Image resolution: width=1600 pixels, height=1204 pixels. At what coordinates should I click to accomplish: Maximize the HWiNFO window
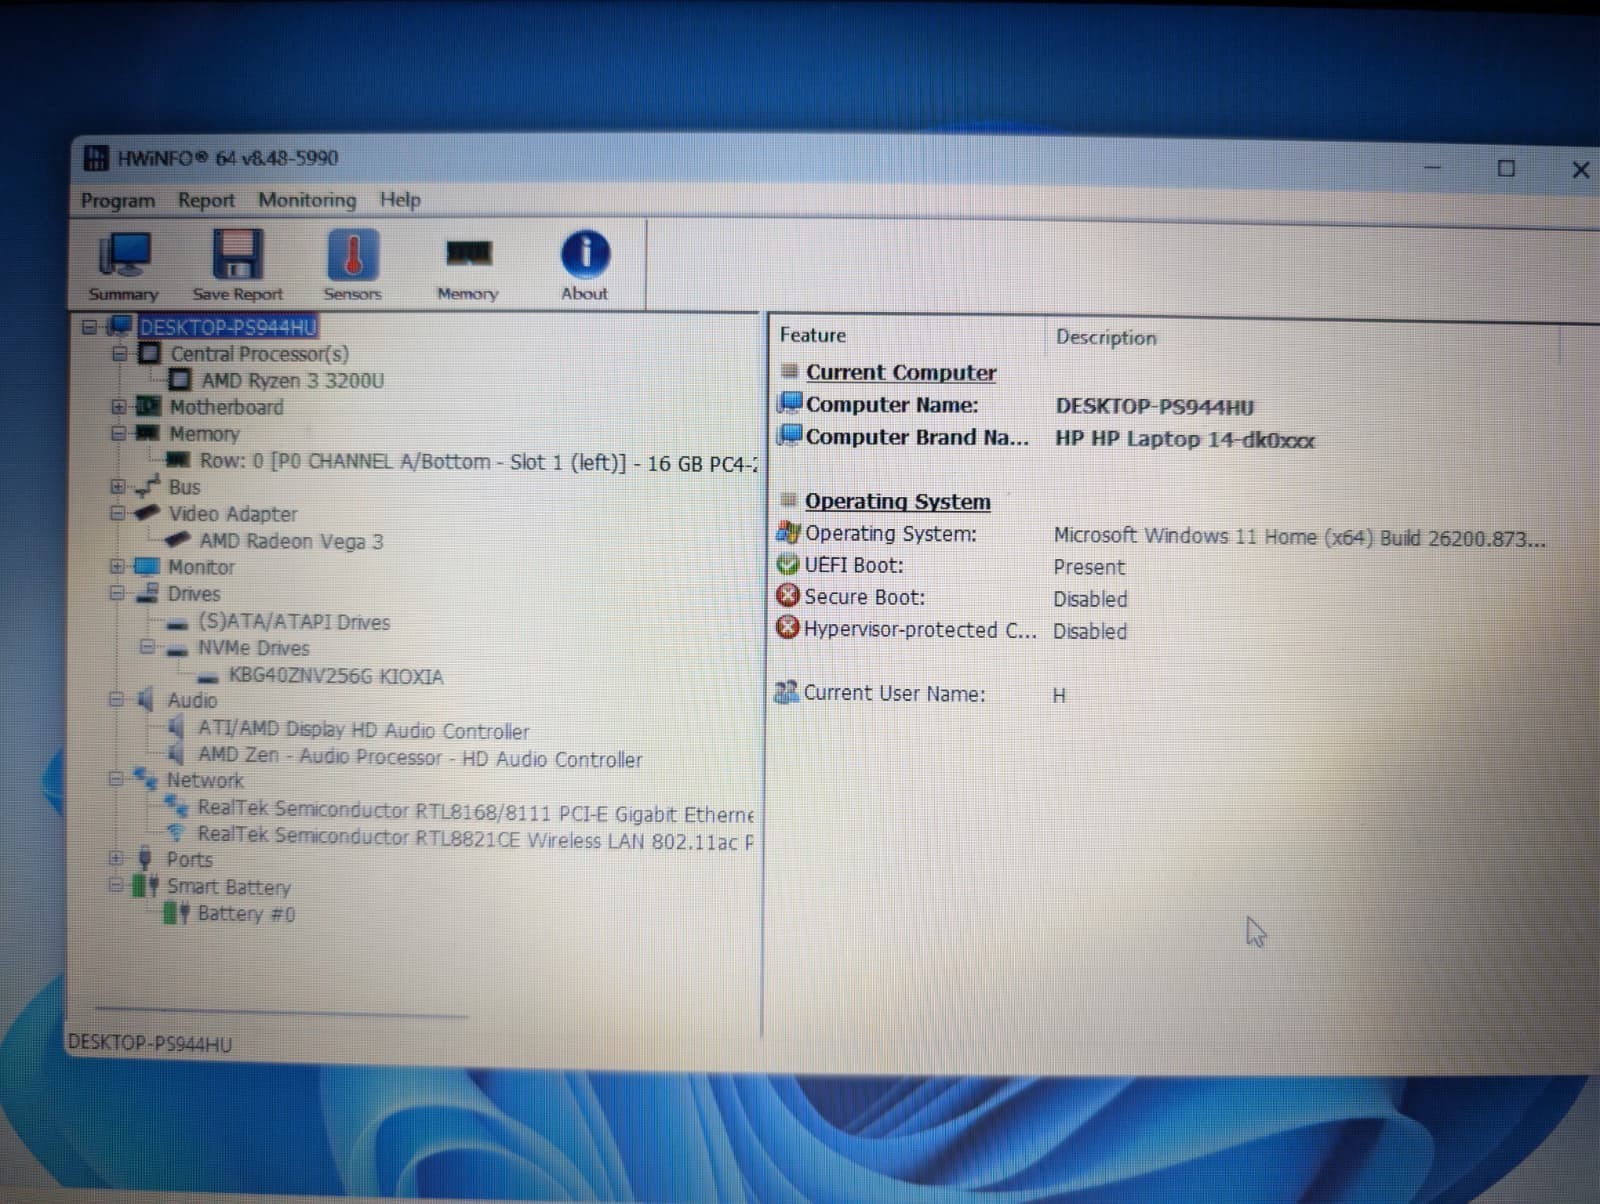click(x=1506, y=168)
